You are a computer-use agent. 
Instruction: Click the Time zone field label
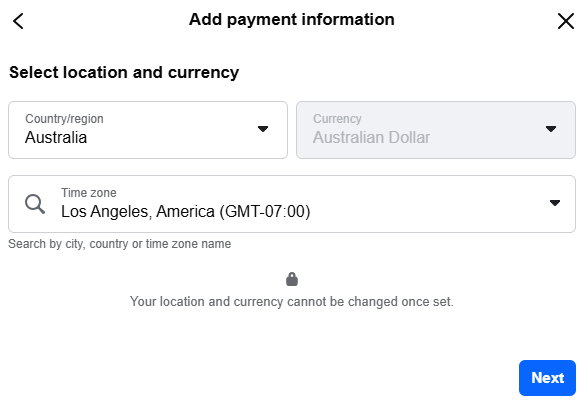[89, 193]
